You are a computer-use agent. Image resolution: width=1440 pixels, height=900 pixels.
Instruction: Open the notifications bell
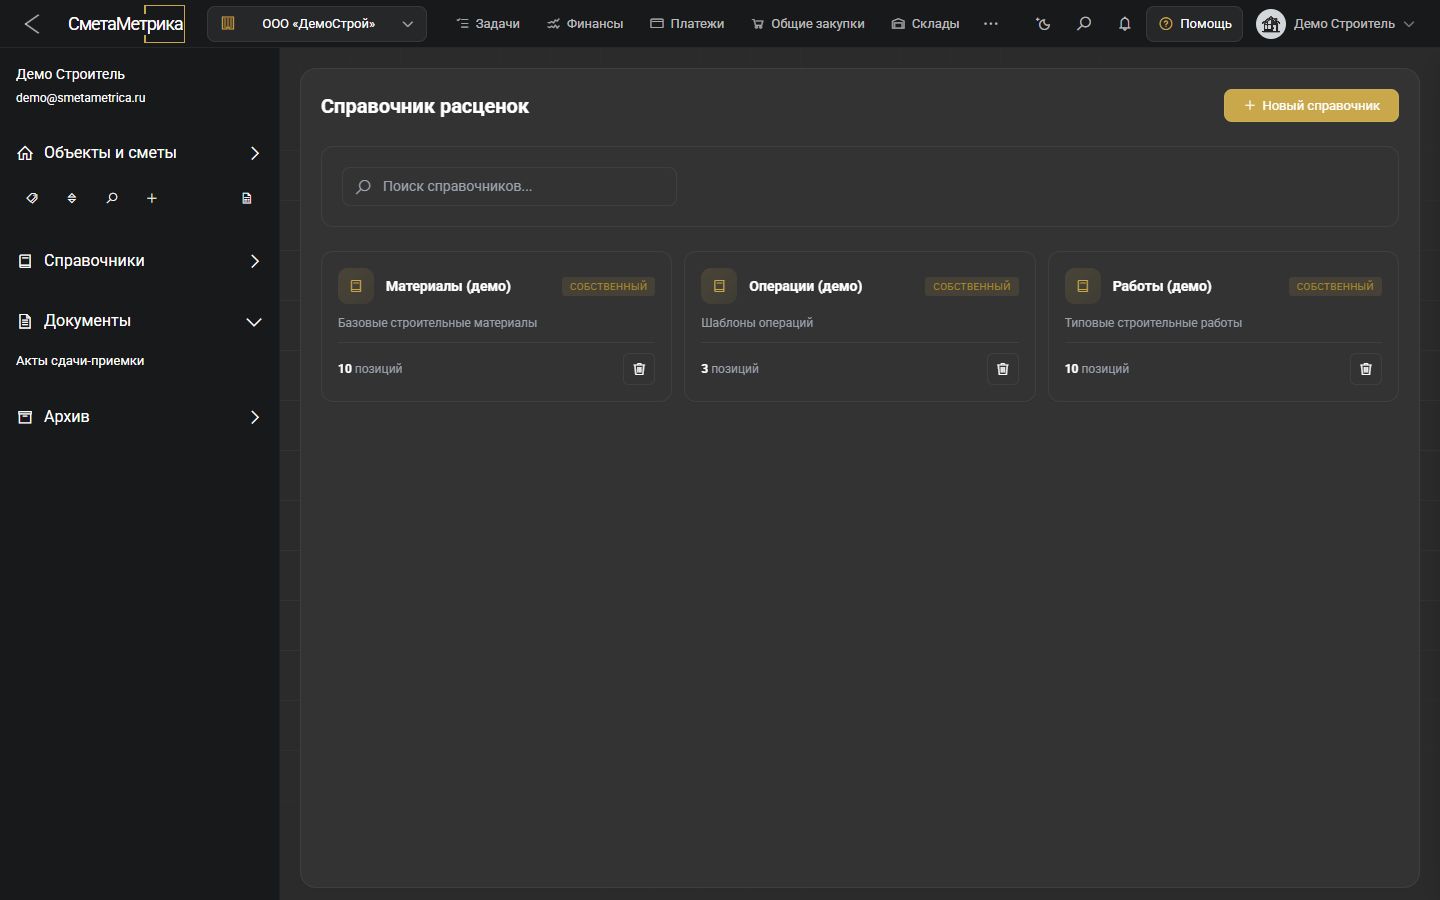(x=1124, y=23)
